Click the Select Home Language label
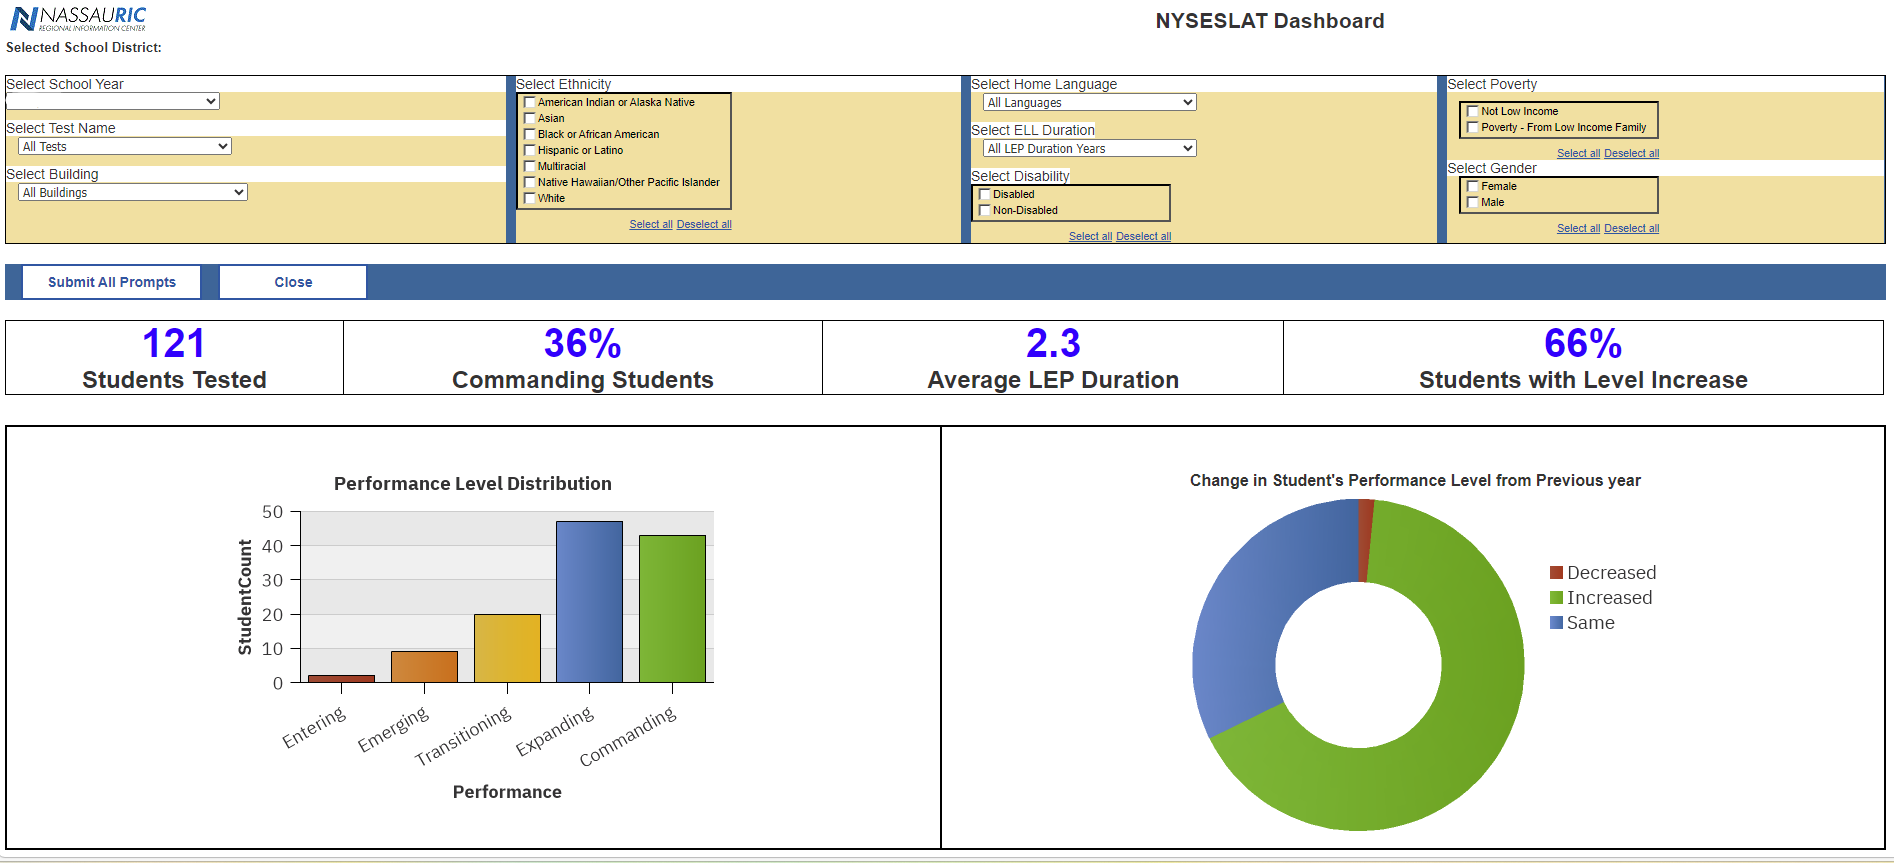The height and width of the screenshot is (863, 1894). tap(1044, 84)
